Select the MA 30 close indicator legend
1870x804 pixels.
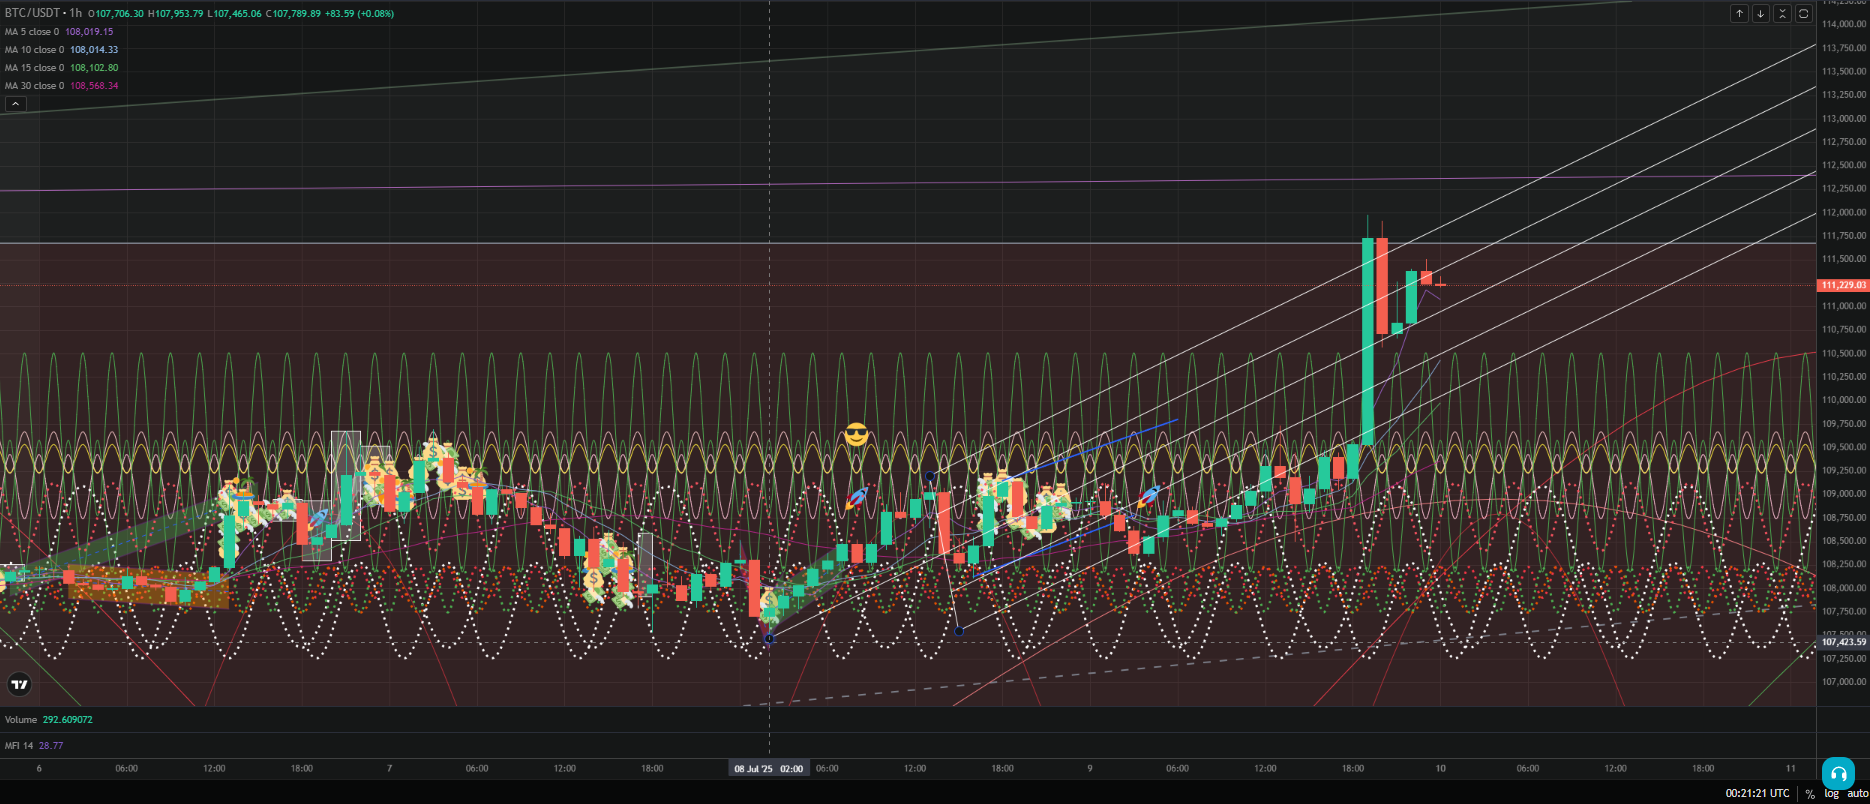[x=34, y=86]
